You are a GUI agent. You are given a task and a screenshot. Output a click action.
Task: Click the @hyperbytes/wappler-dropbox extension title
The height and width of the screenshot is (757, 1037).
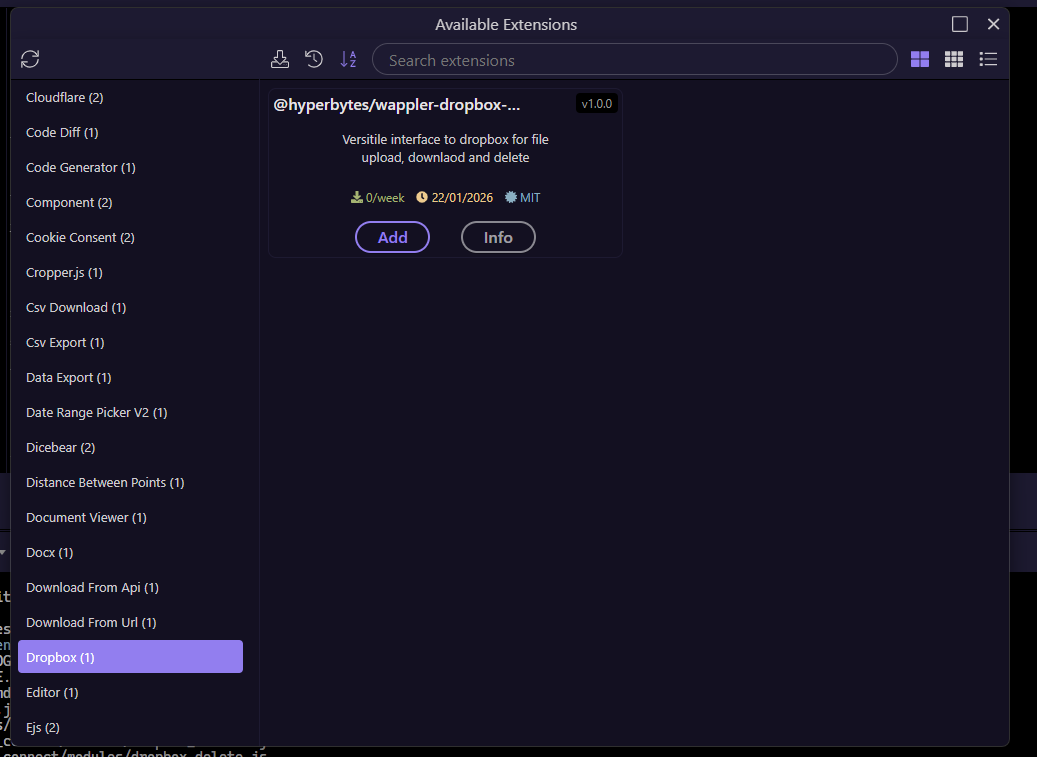click(x=397, y=105)
